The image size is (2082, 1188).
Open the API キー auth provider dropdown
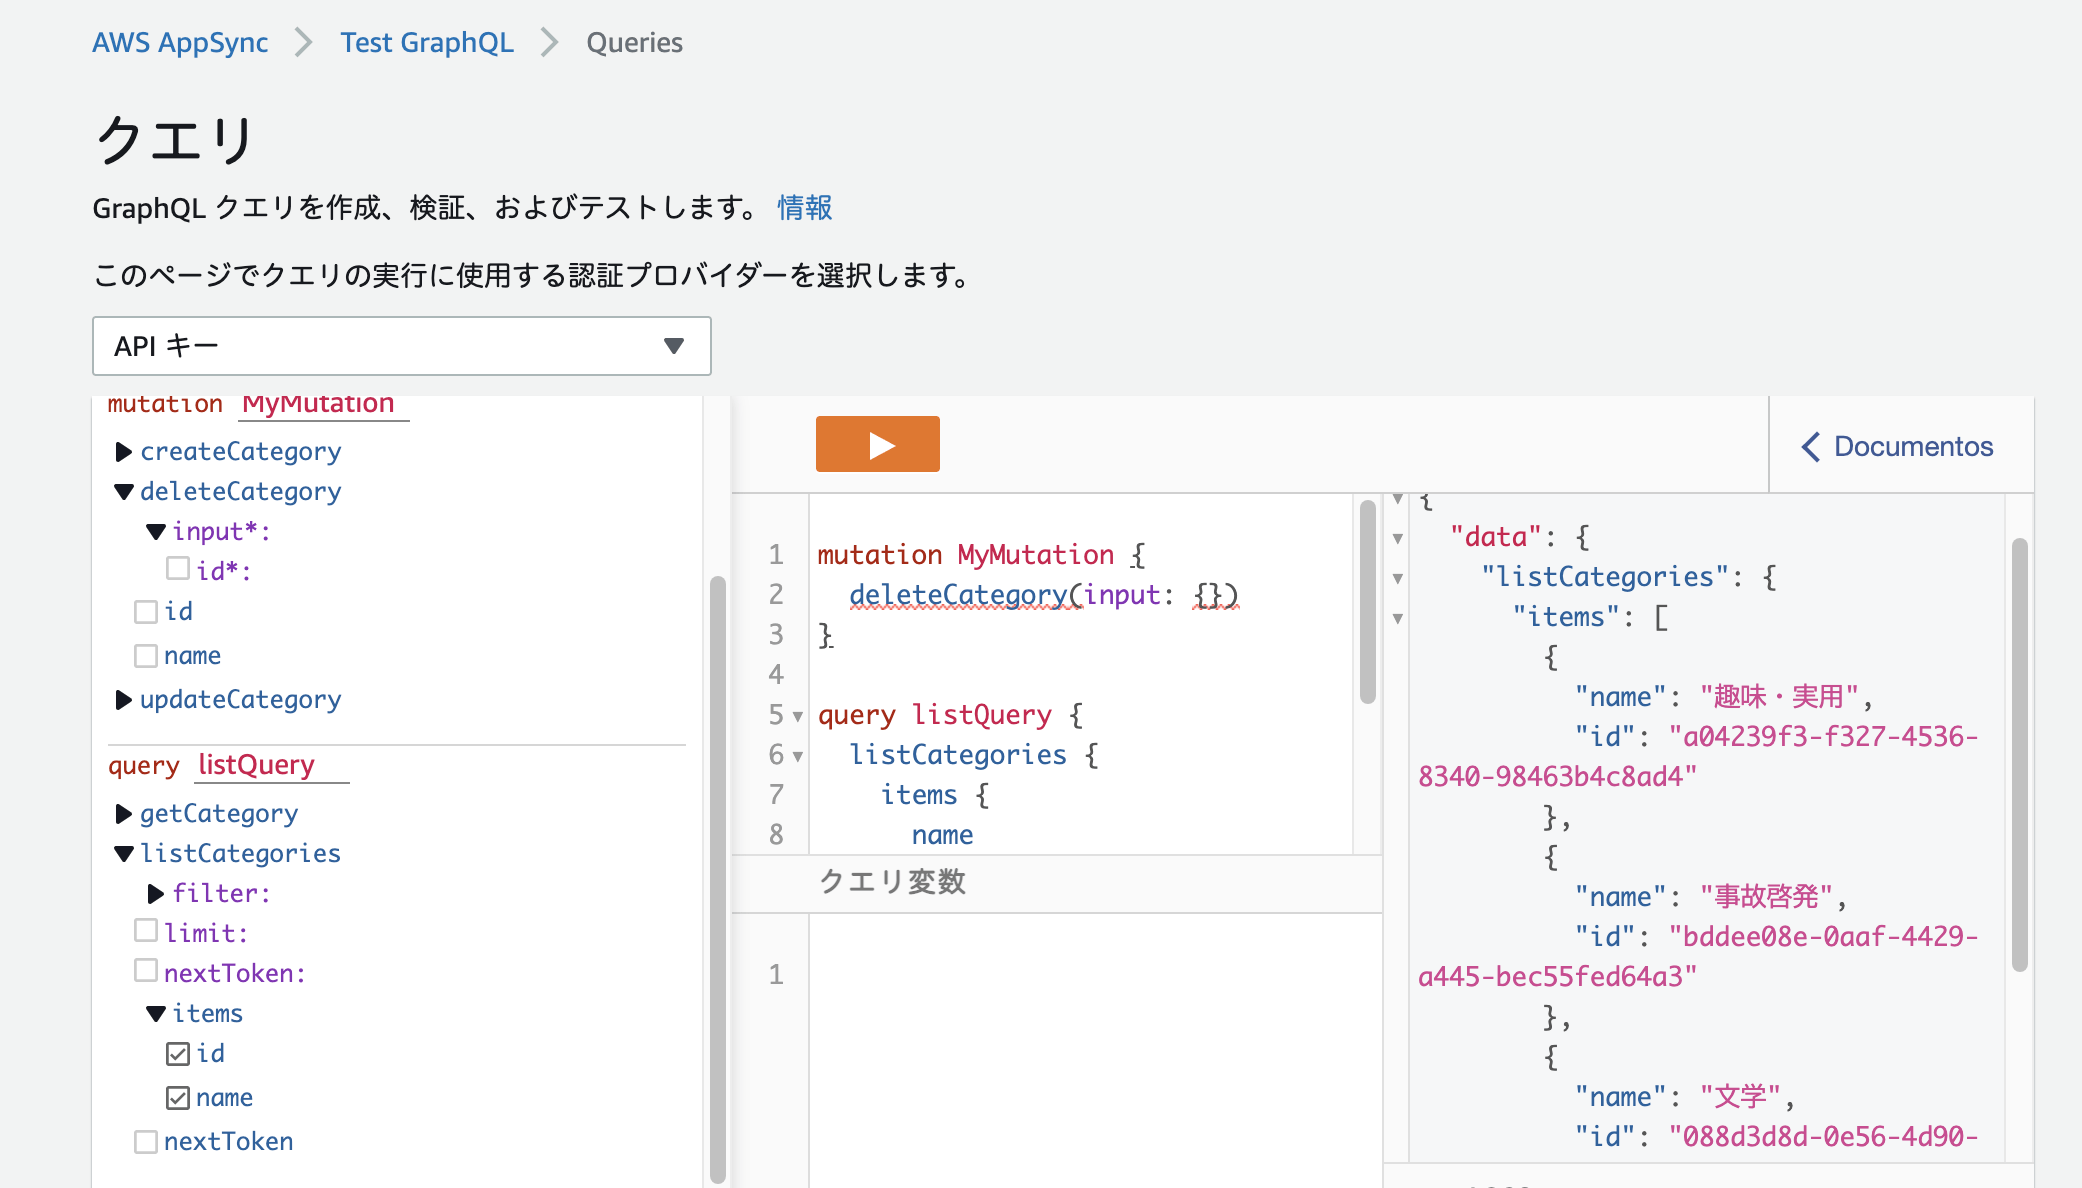coord(401,346)
